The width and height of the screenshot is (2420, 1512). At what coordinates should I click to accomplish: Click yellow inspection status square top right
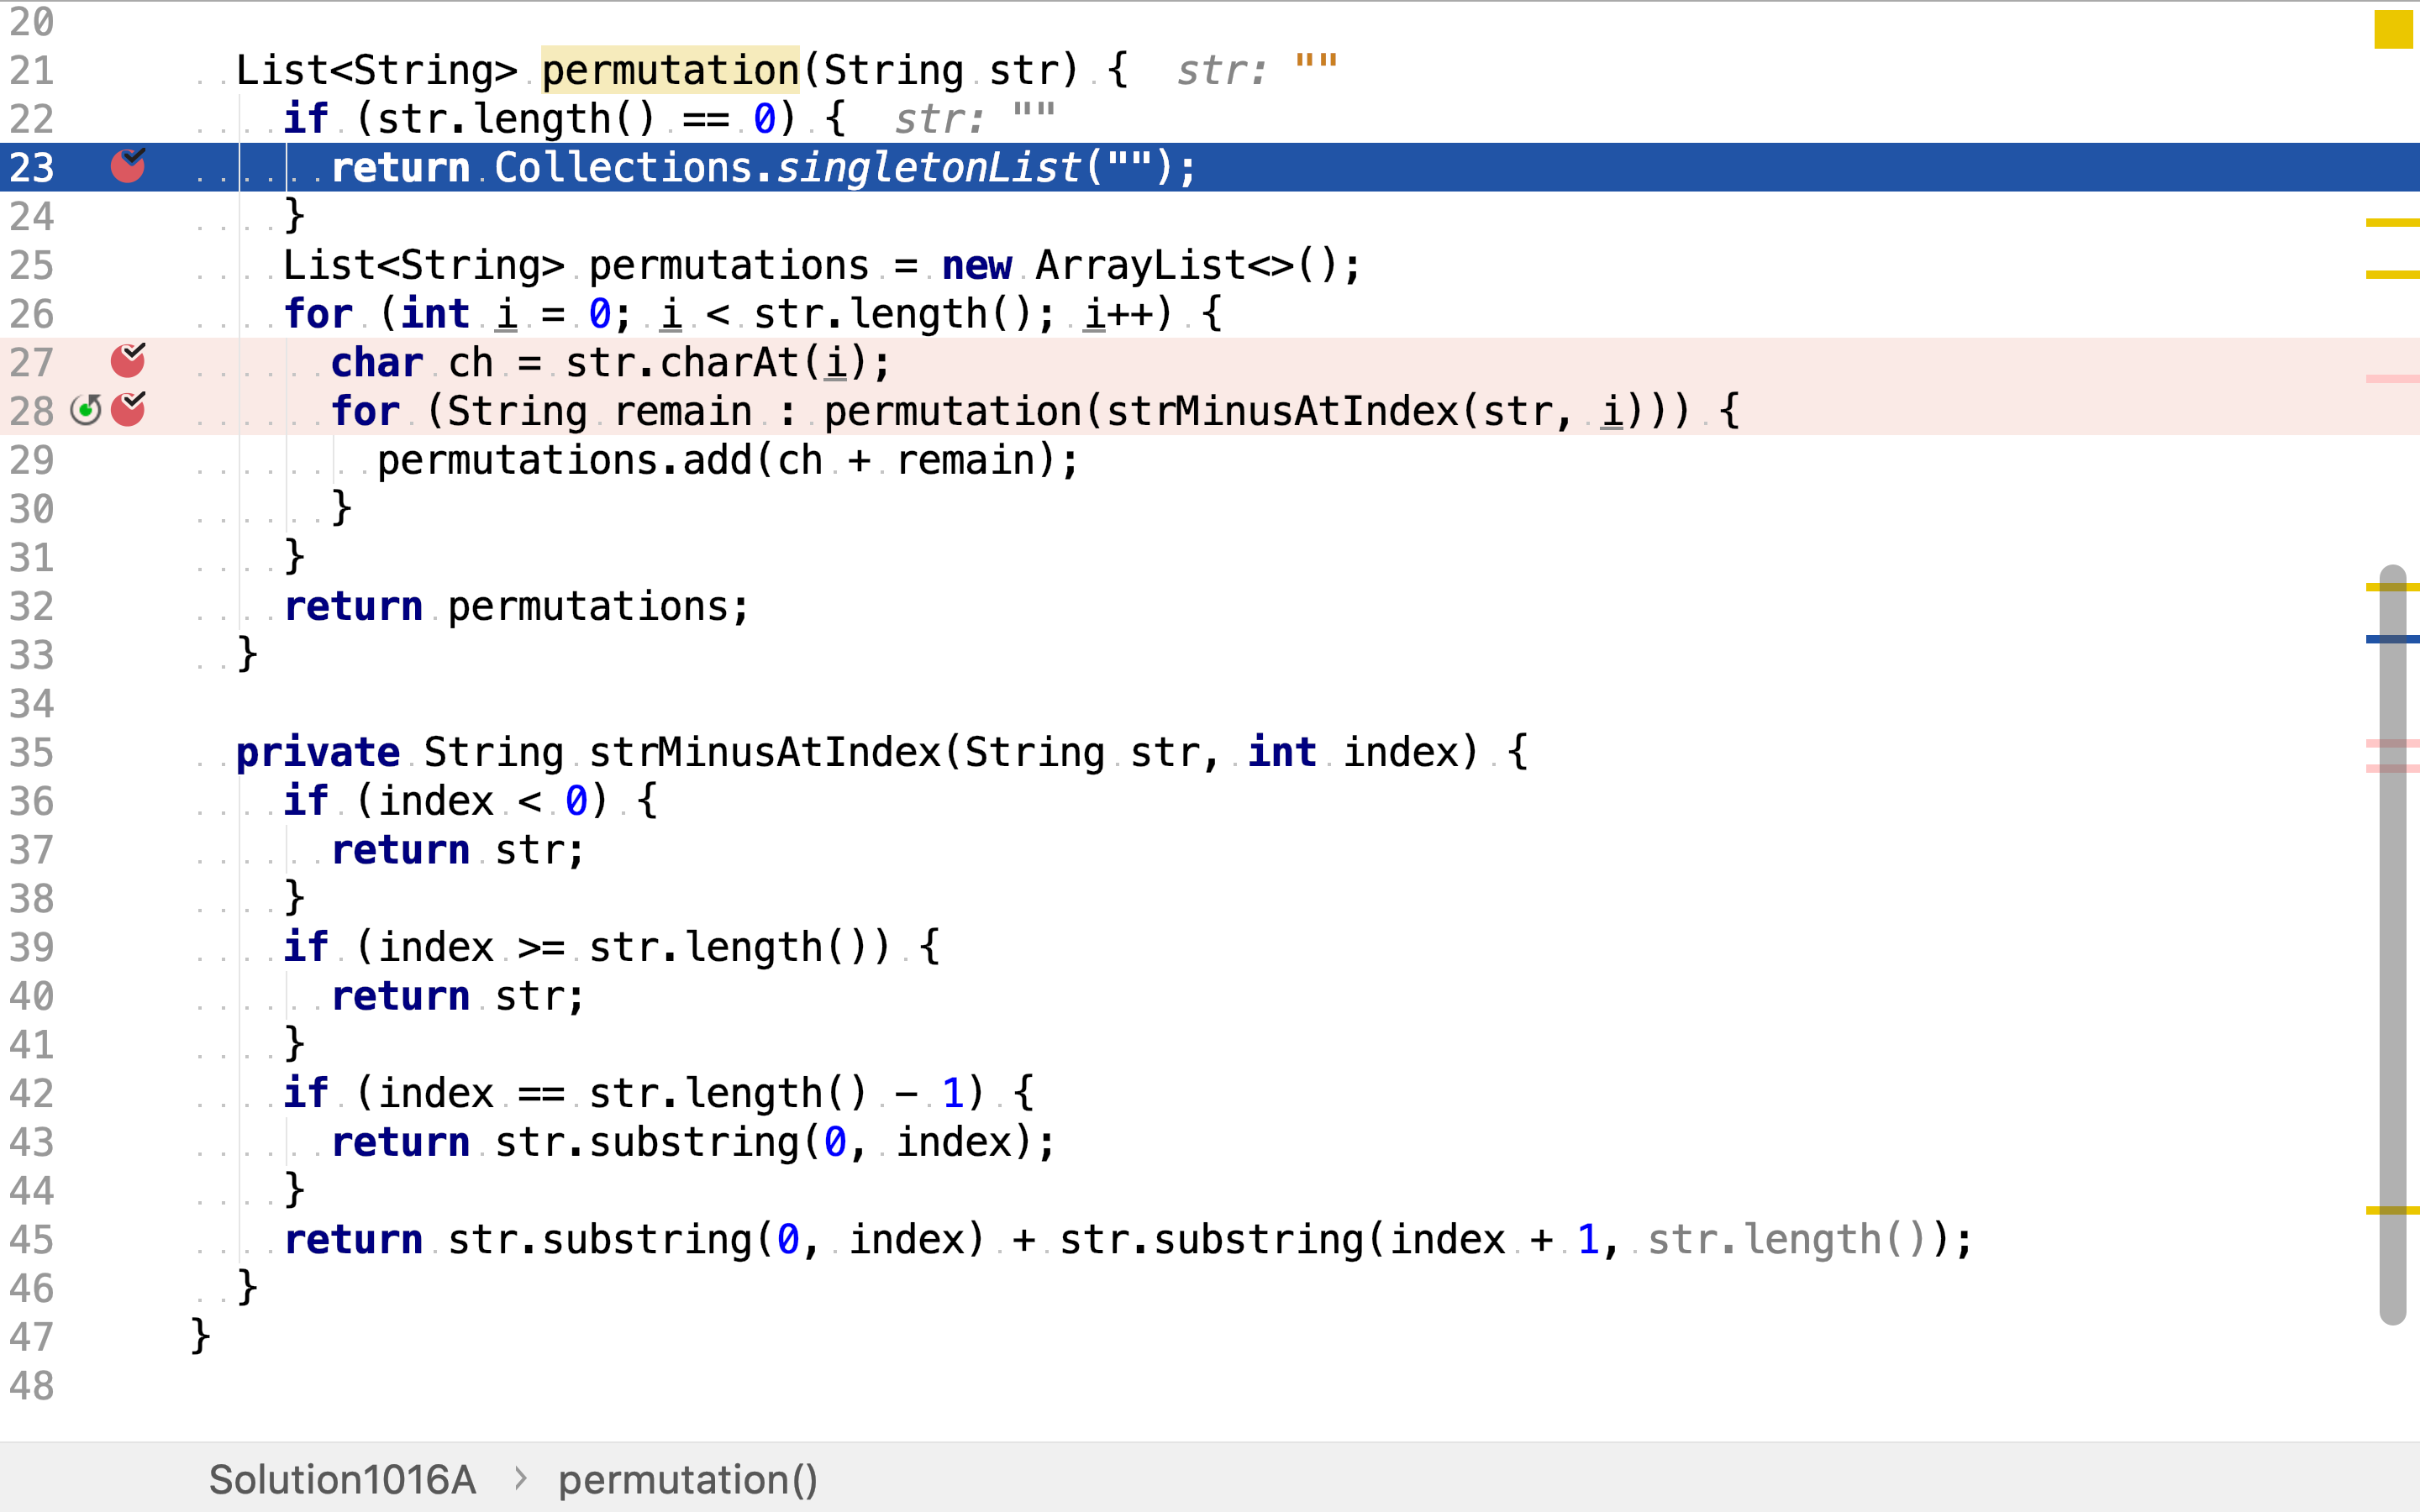pyautogui.click(x=2393, y=29)
